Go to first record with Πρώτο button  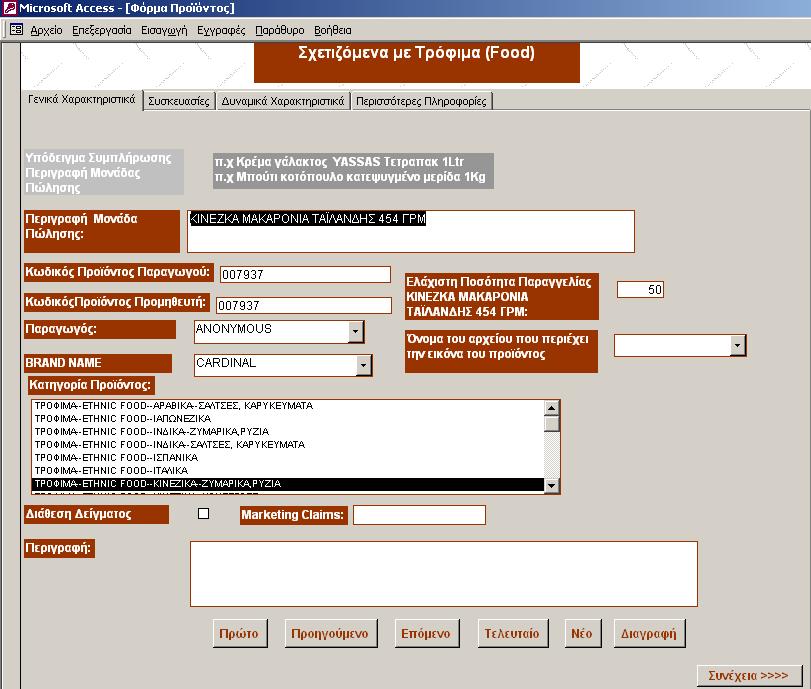[240, 633]
